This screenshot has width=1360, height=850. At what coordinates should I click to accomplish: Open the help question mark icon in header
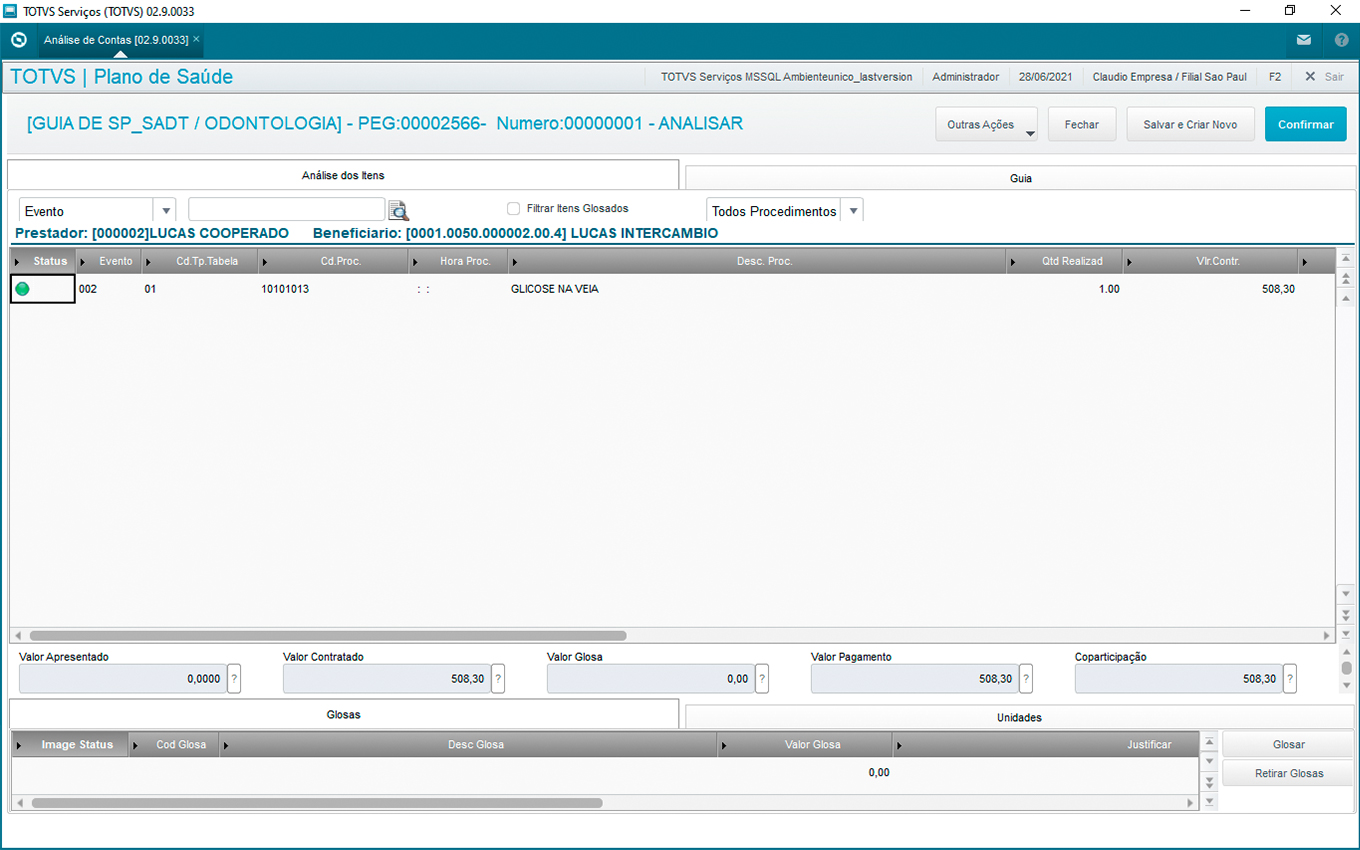point(1342,41)
